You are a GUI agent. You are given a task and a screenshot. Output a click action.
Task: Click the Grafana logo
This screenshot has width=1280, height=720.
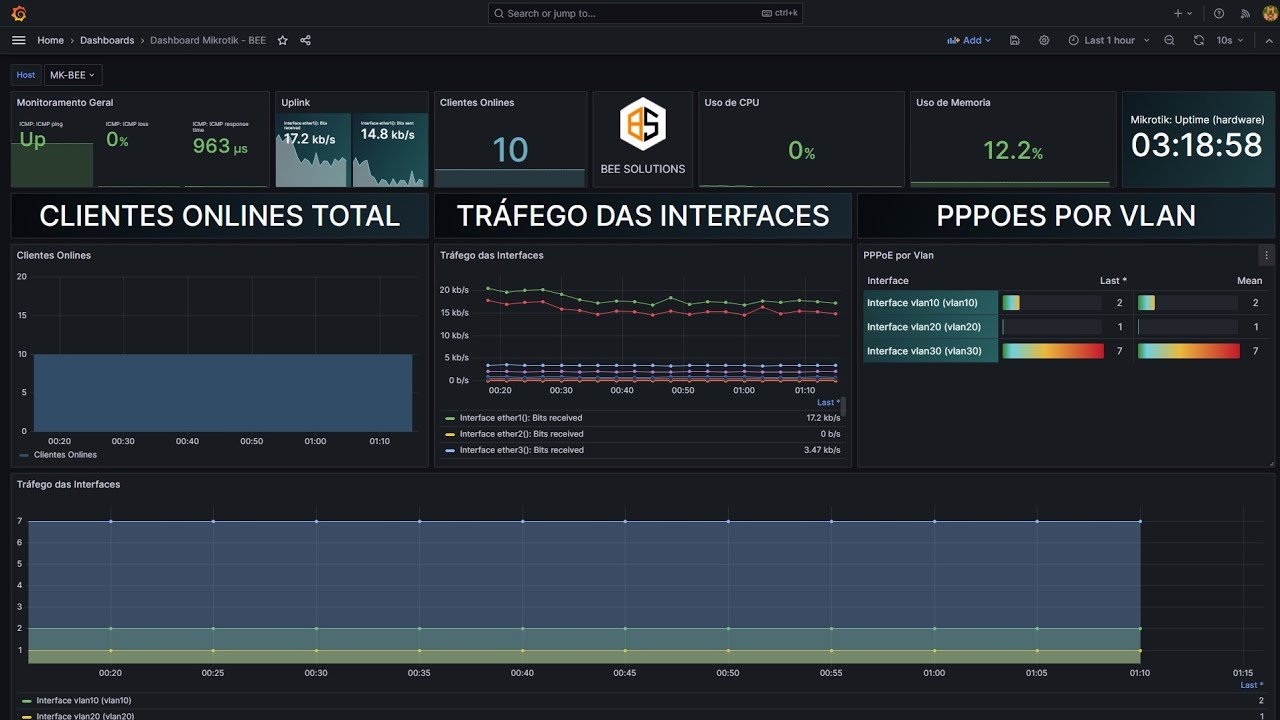pos(19,13)
